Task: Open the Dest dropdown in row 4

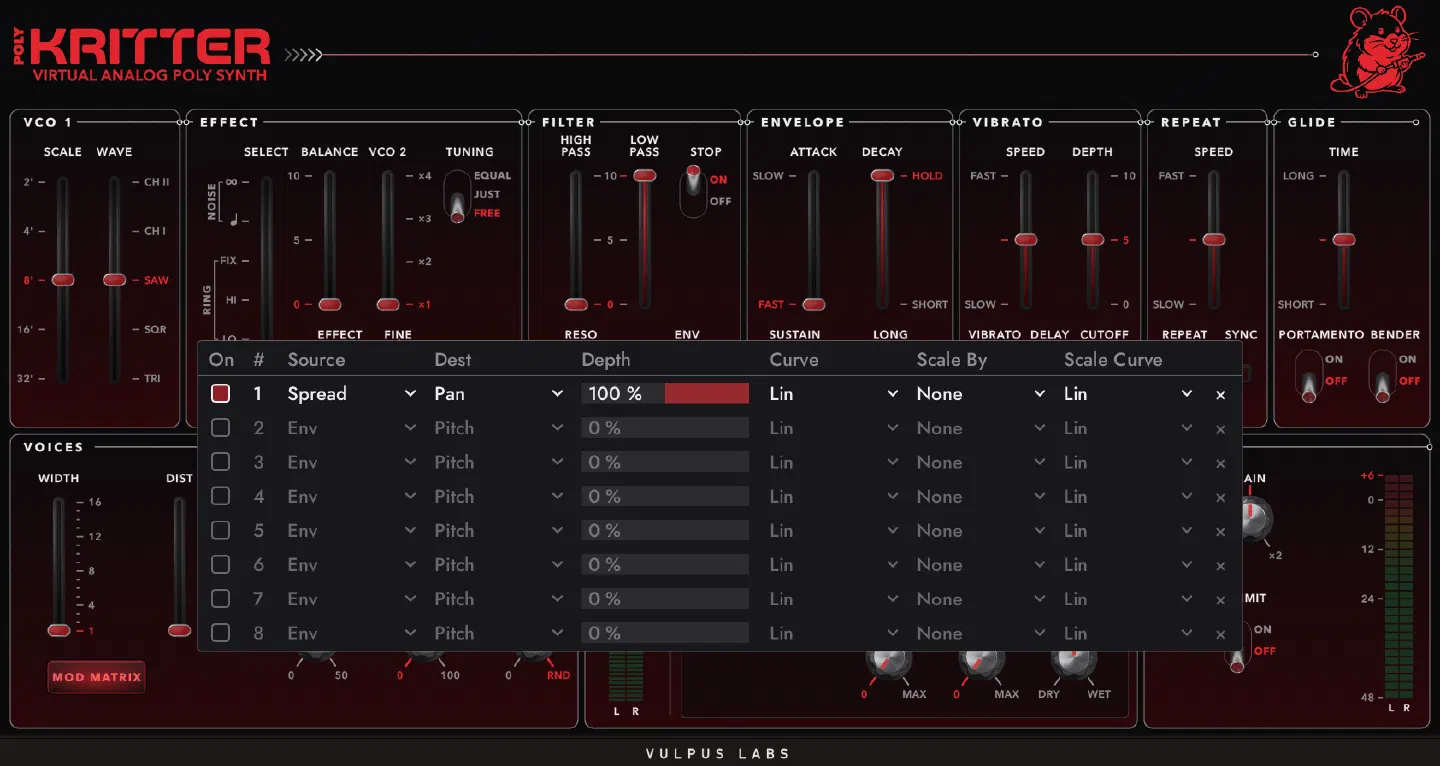Action: [499, 496]
